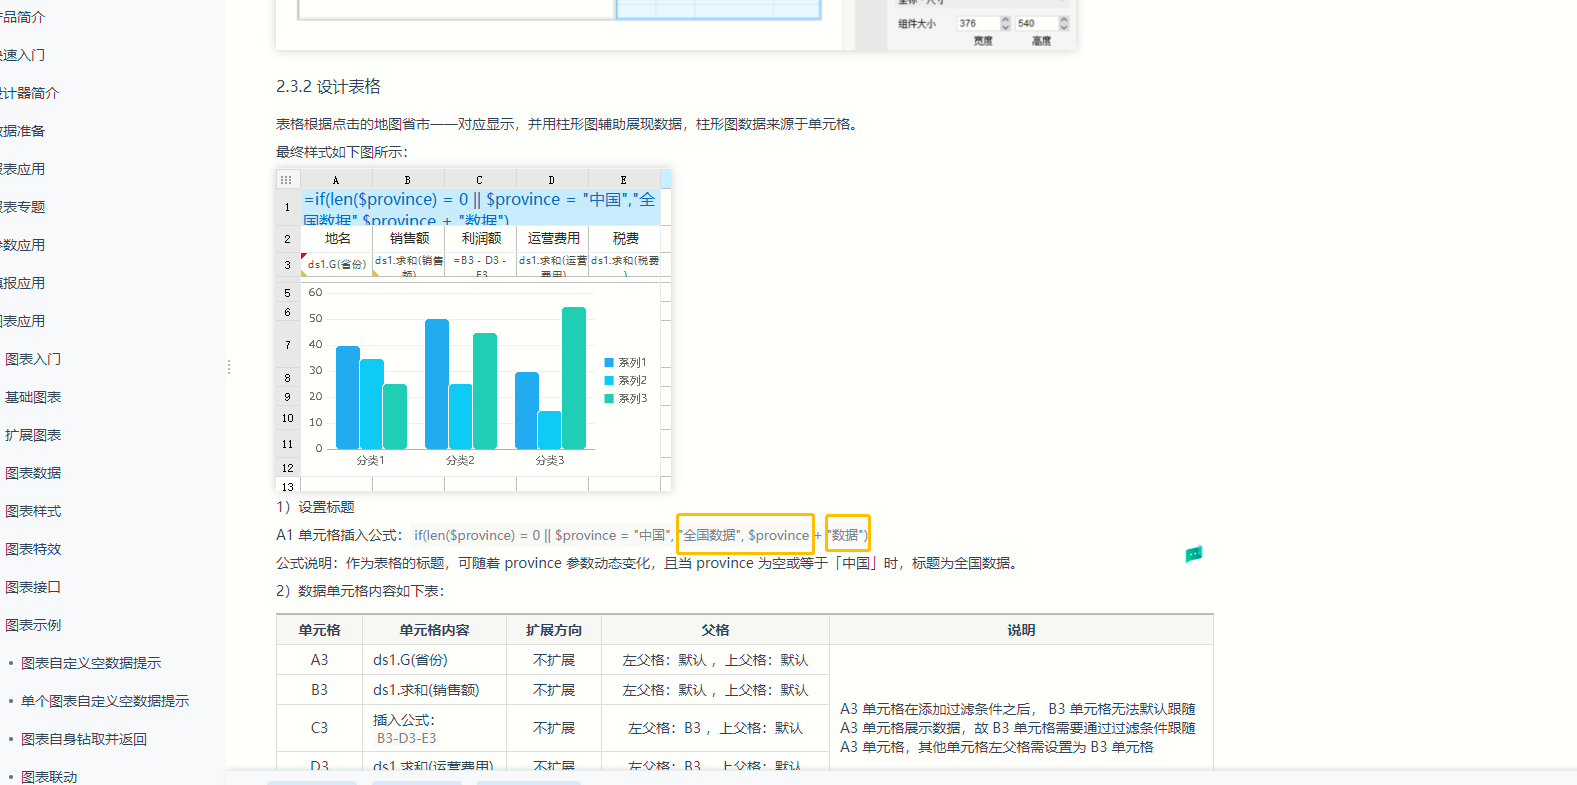The width and height of the screenshot is (1577, 785).
Task: Select 基础图表 sidebar item
Action: pos(33,397)
